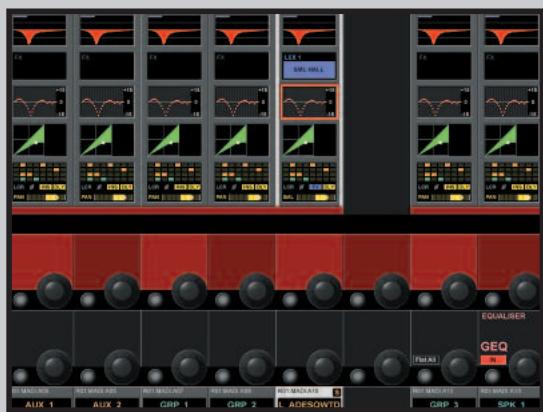Open the empty FX slot on AUX 1
This screenshot has height=412, width=543.
39,66
